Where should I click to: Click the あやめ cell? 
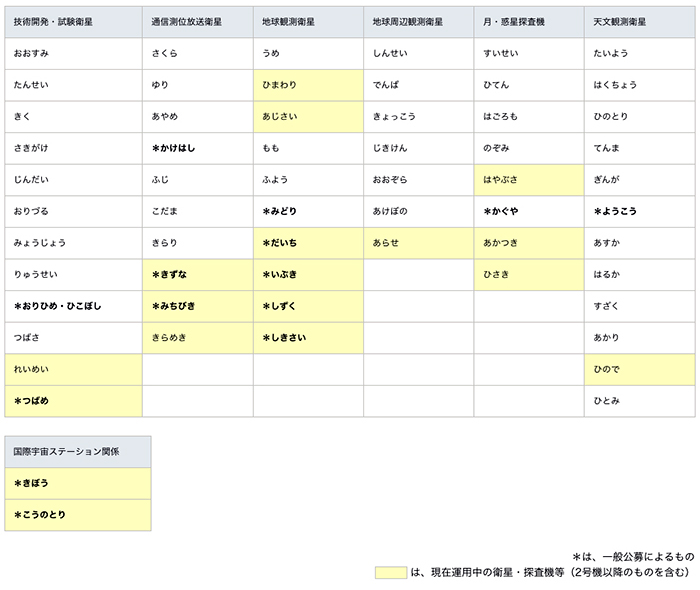(x=198, y=117)
